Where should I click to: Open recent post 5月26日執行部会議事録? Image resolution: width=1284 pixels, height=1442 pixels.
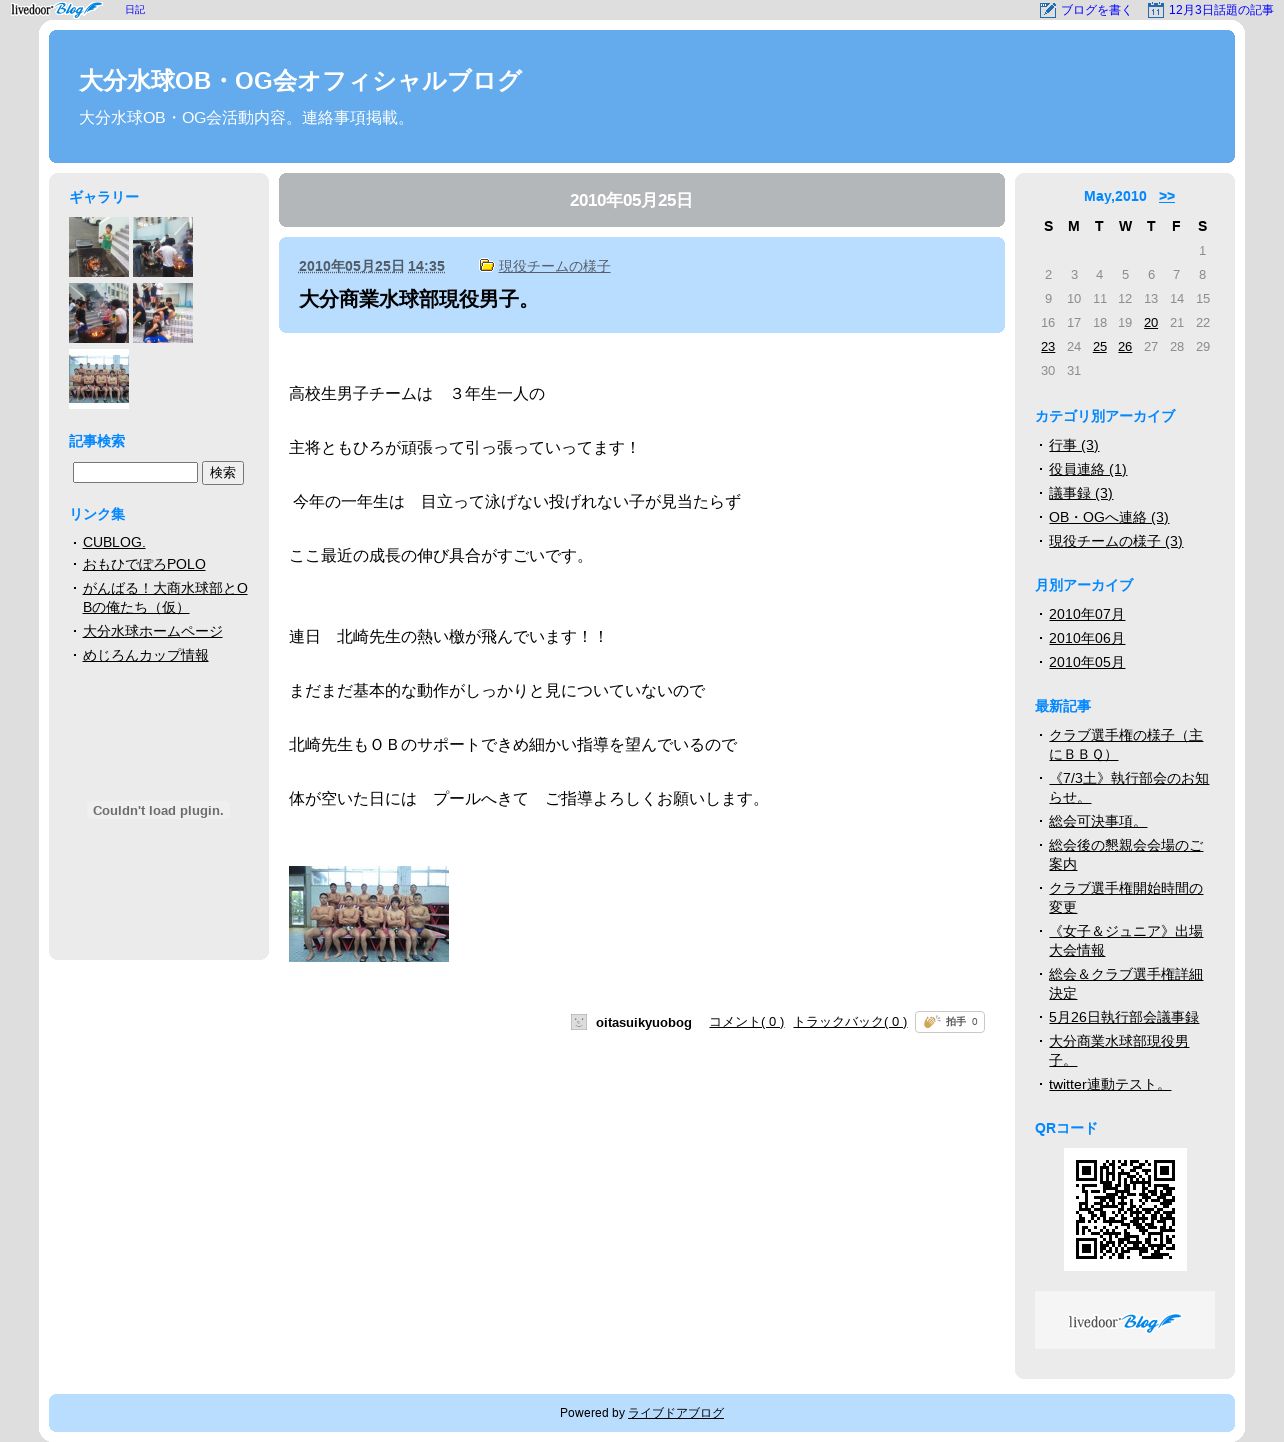tap(1124, 1017)
